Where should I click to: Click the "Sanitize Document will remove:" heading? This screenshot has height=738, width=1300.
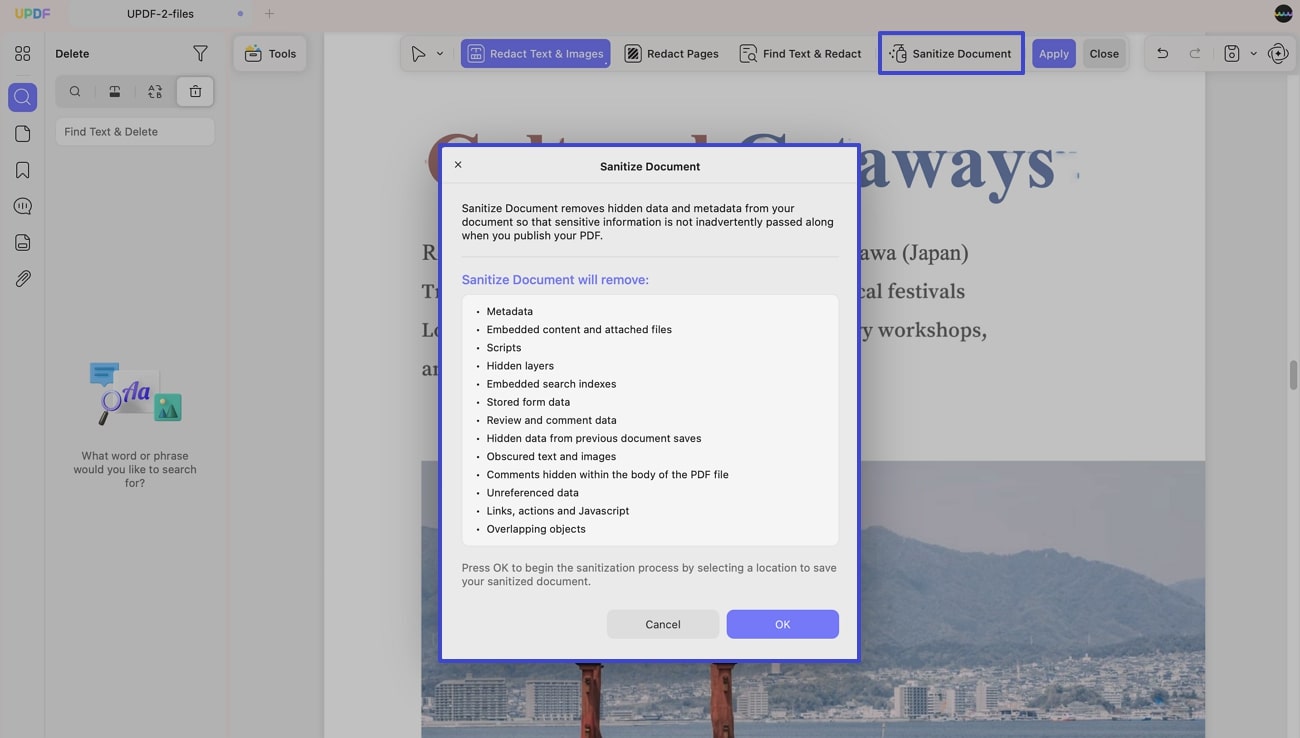click(x=555, y=280)
